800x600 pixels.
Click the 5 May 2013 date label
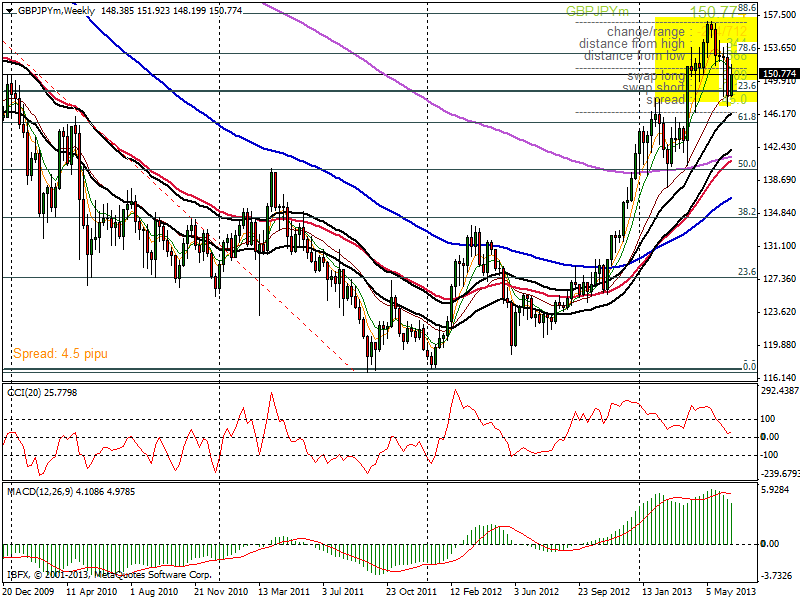(x=731, y=592)
